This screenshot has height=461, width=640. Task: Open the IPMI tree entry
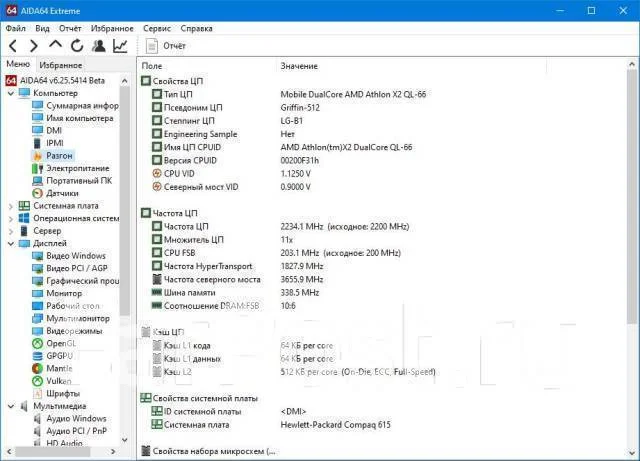tap(48, 143)
